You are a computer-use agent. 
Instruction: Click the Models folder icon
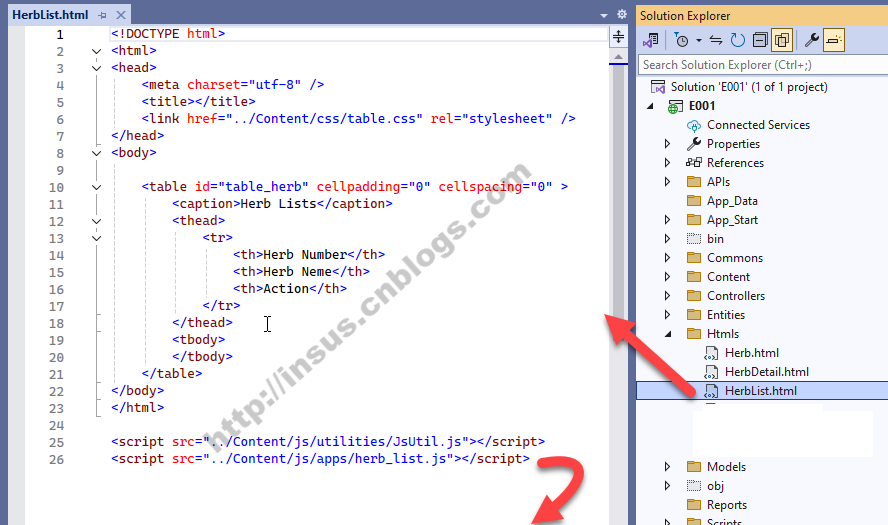pyautogui.click(x=694, y=467)
